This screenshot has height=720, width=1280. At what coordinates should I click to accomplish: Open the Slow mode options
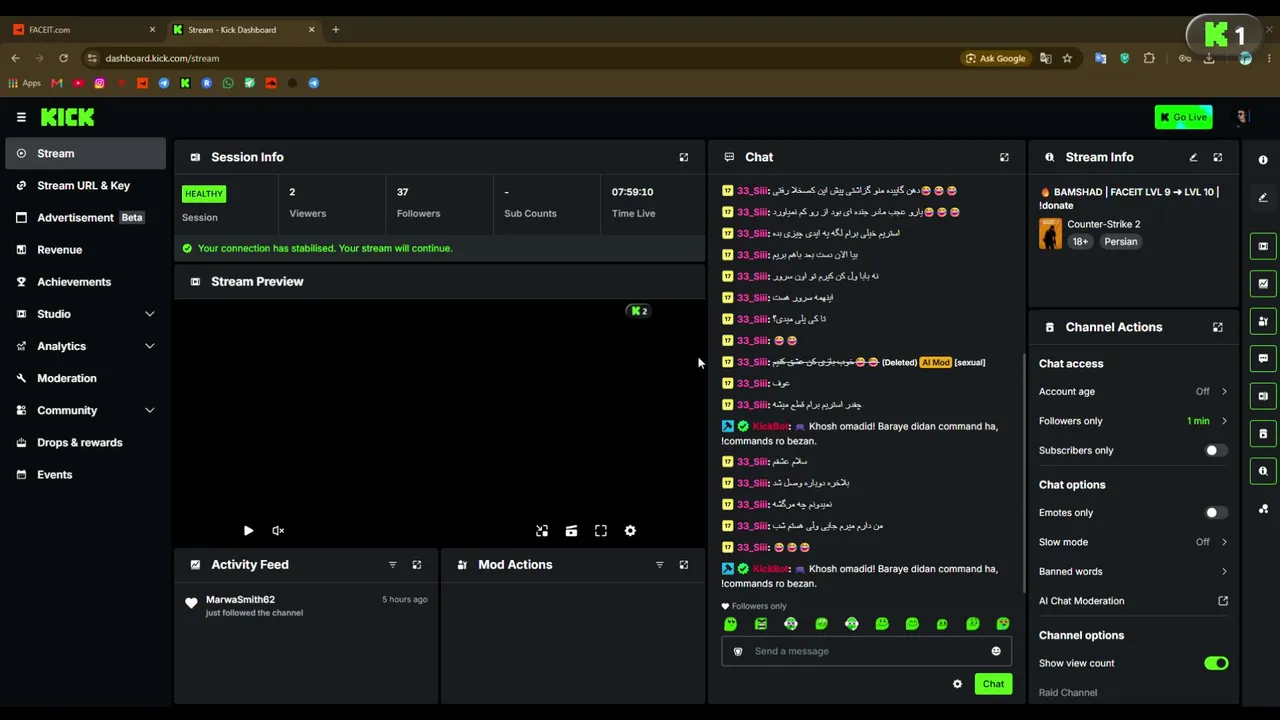click(x=1133, y=542)
